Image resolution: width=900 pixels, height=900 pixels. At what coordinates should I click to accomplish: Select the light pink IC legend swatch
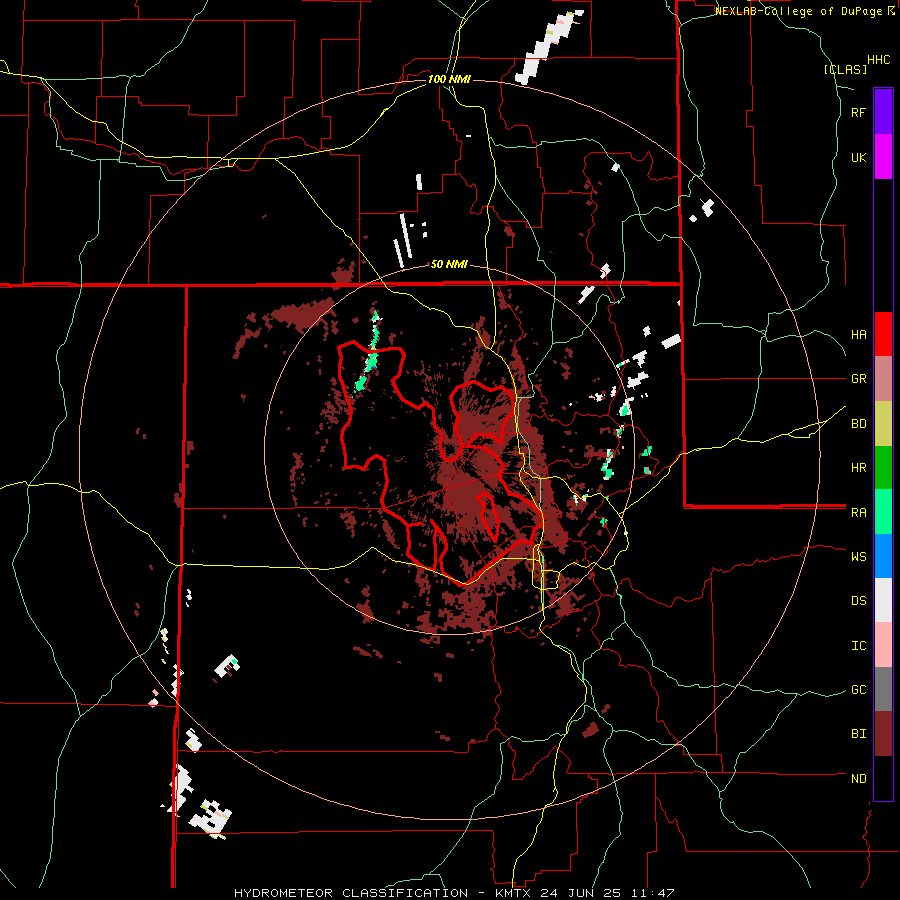(x=883, y=645)
